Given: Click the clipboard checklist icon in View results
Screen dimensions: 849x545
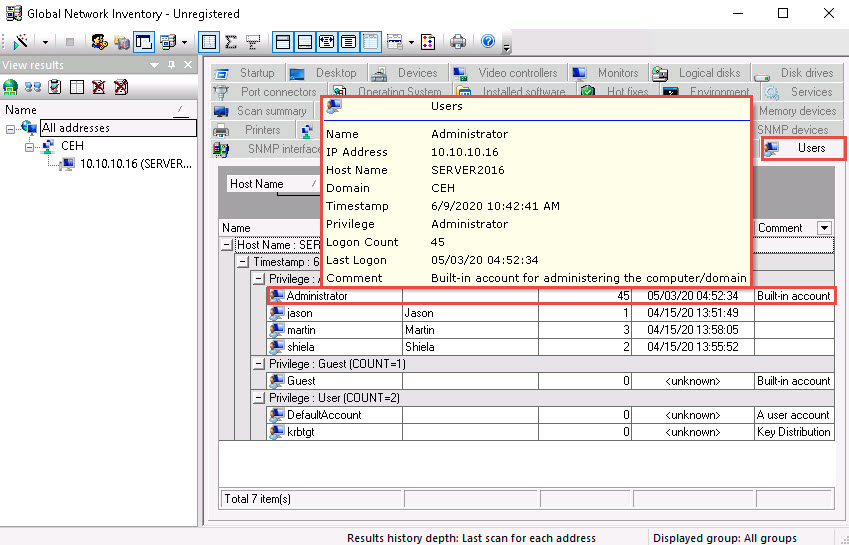Looking at the screenshot, I should coord(55,87).
